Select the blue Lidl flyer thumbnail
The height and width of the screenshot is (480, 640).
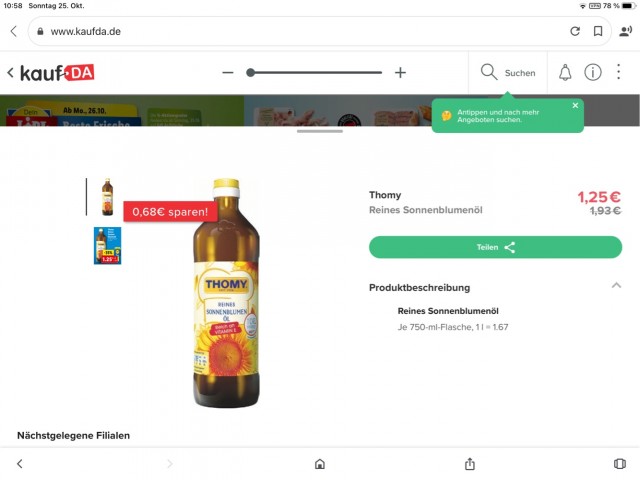pos(108,246)
